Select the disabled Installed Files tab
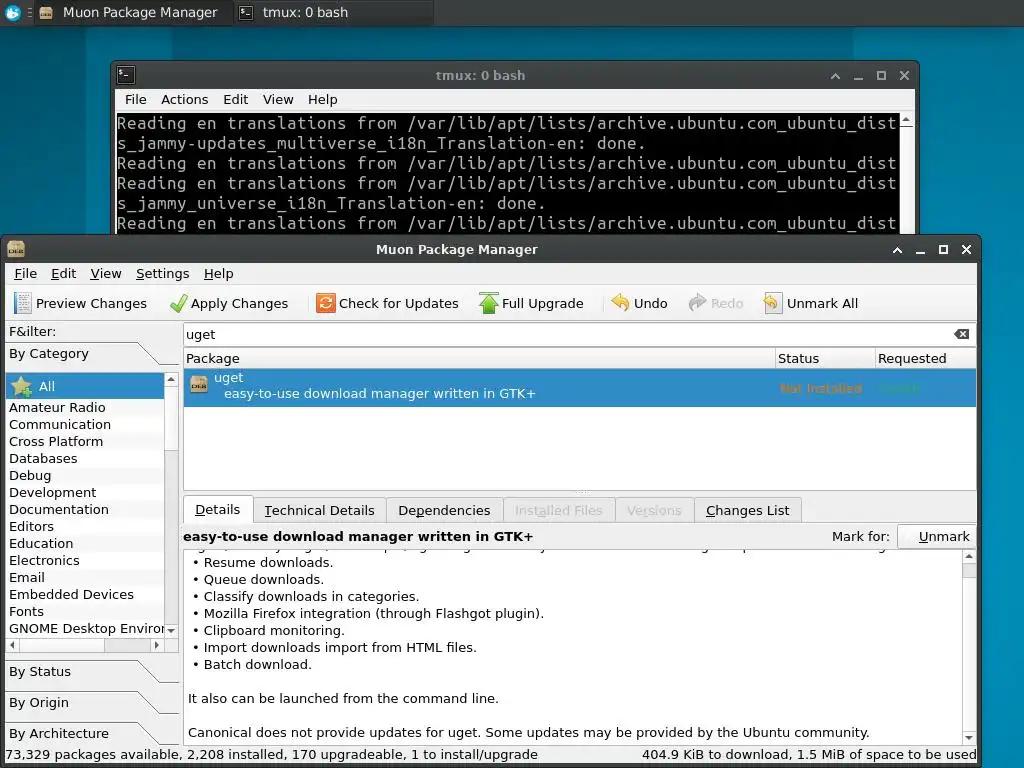Screen dimensions: 1024x768 tap(558, 510)
